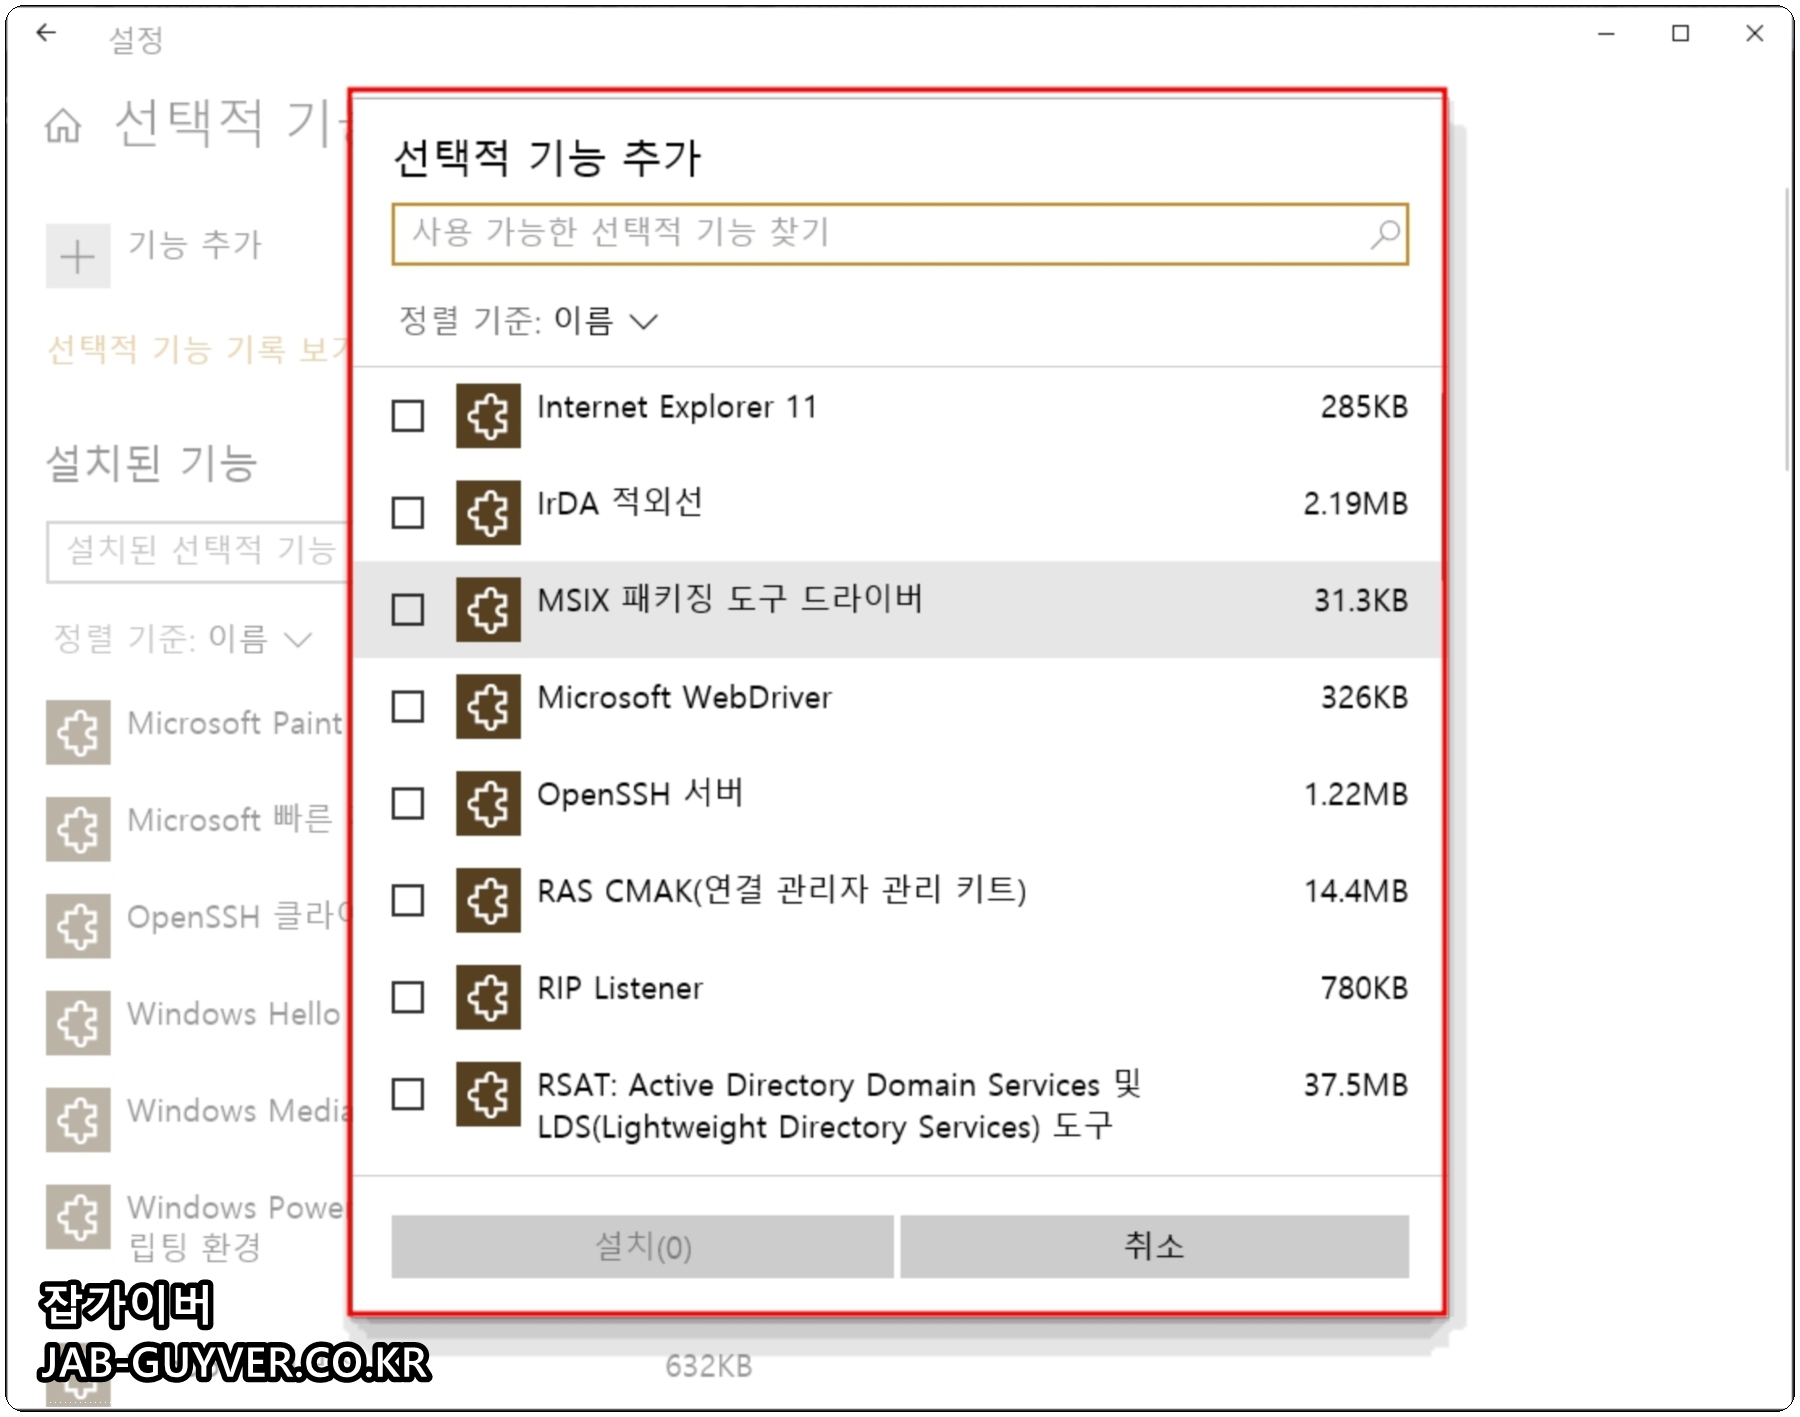
Task: Click the 326KB size value
Action: tap(1364, 697)
